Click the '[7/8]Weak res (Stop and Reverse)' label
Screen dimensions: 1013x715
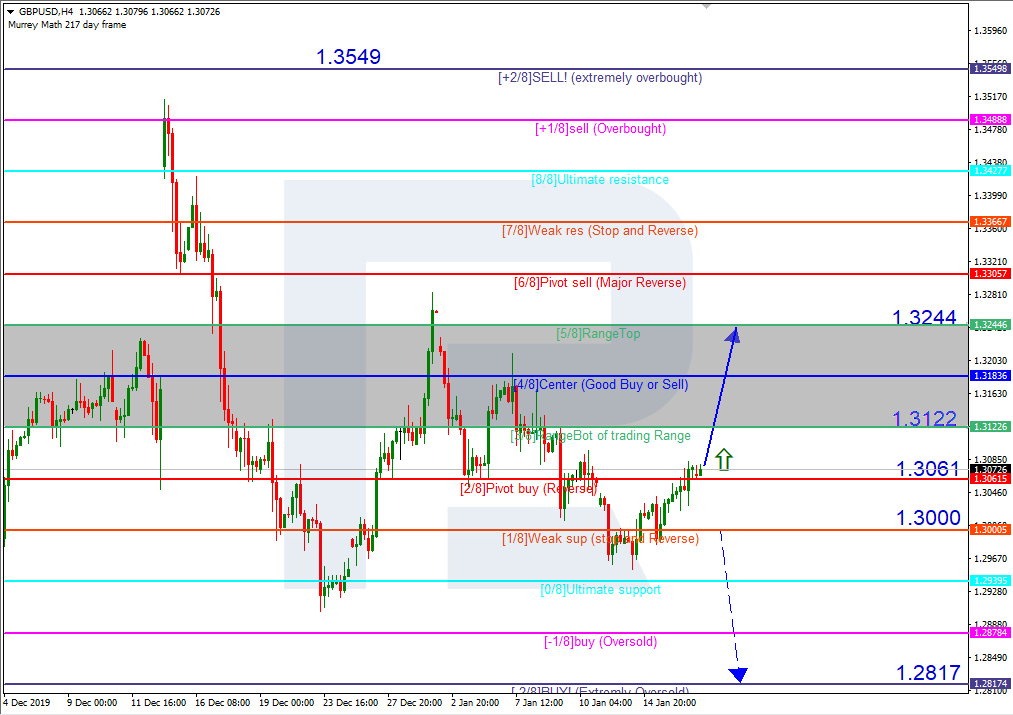(600, 231)
